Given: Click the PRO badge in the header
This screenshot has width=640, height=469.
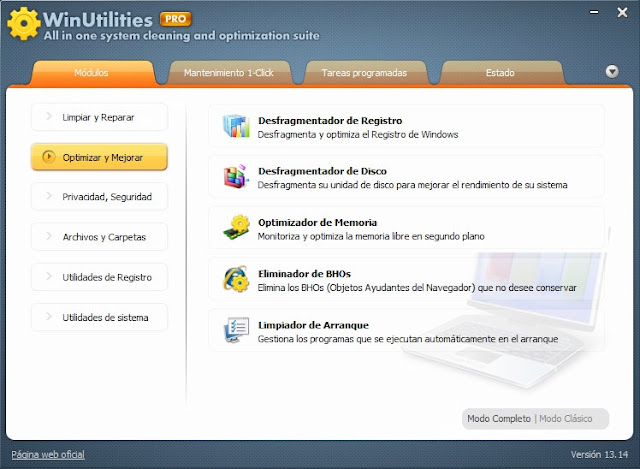Looking at the screenshot, I should [x=176, y=19].
